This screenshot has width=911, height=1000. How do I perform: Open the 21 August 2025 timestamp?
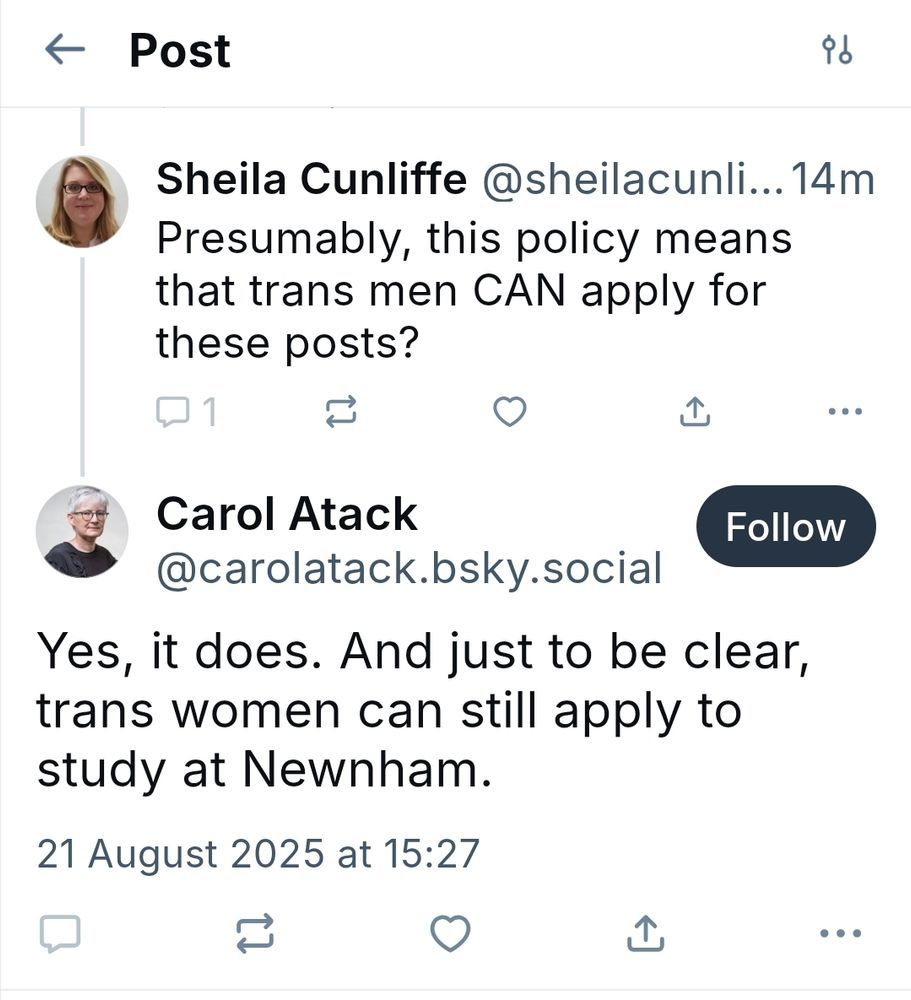click(258, 854)
